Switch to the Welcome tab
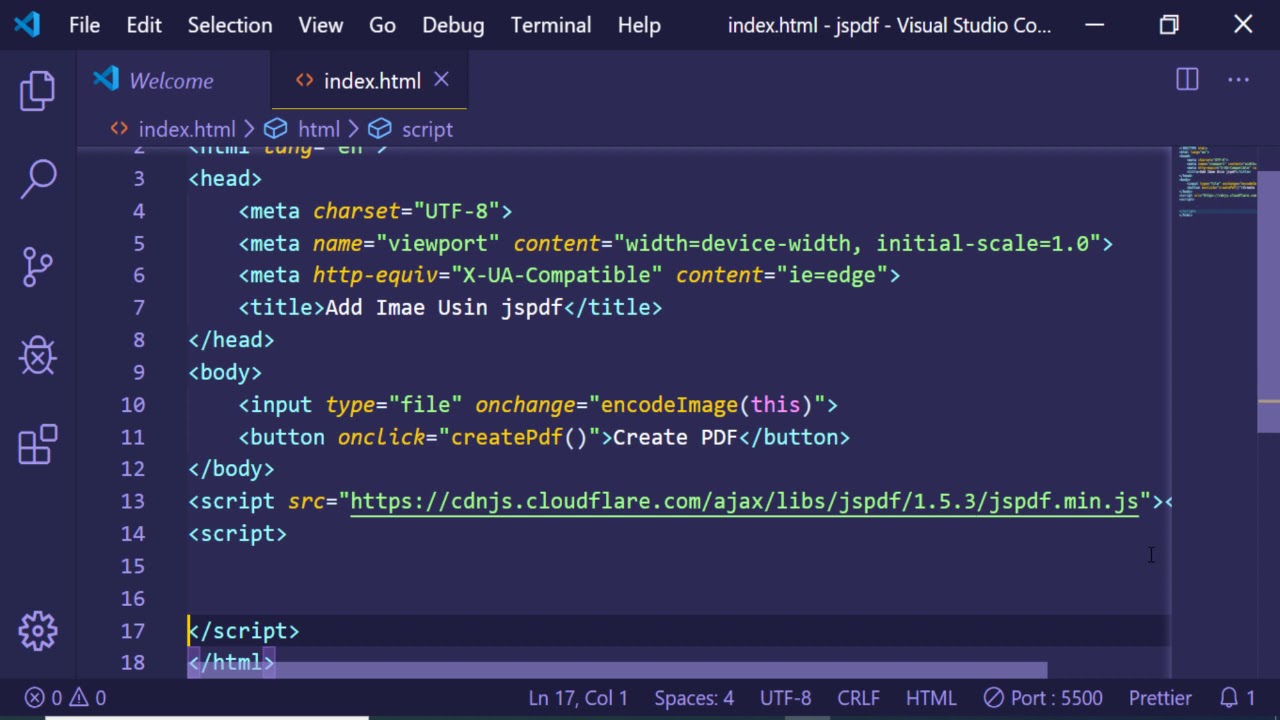The height and width of the screenshot is (720, 1280). pos(170,81)
